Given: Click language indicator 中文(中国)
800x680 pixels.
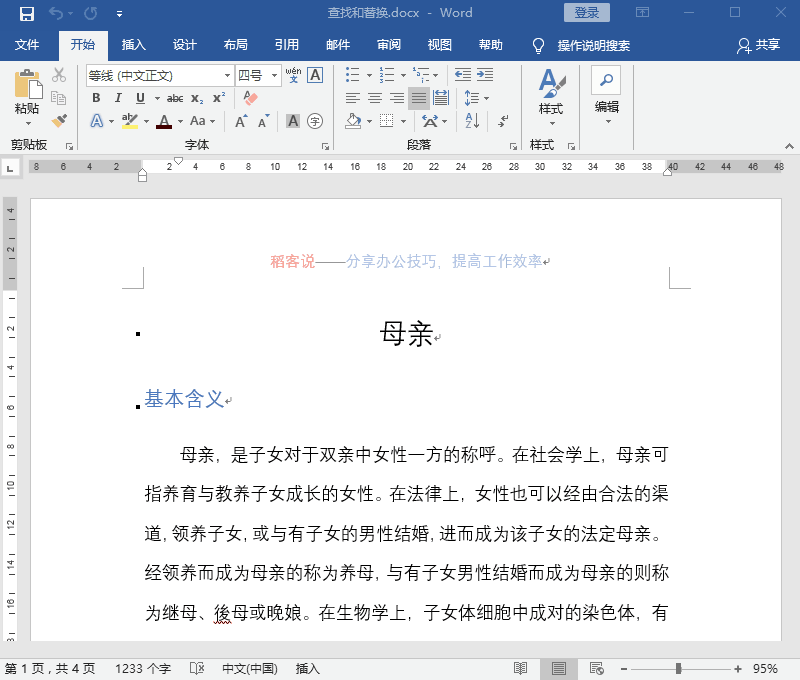Looking at the screenshot, I should (250, 669).
